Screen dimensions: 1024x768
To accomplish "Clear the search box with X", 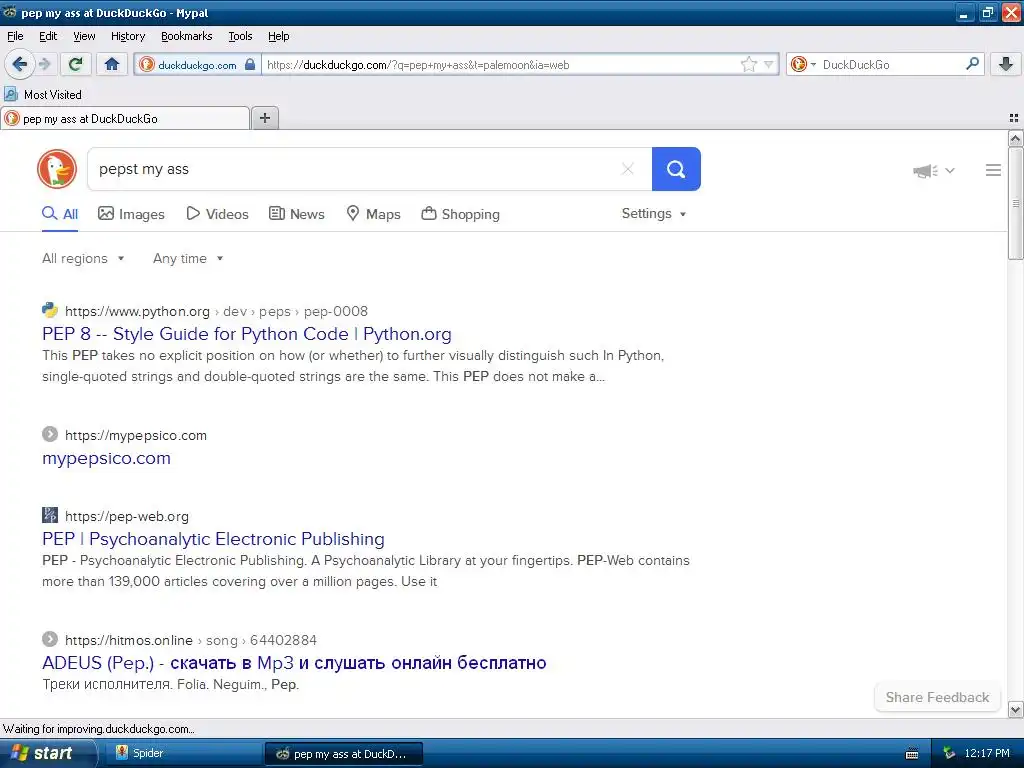I will pos(628,169).
